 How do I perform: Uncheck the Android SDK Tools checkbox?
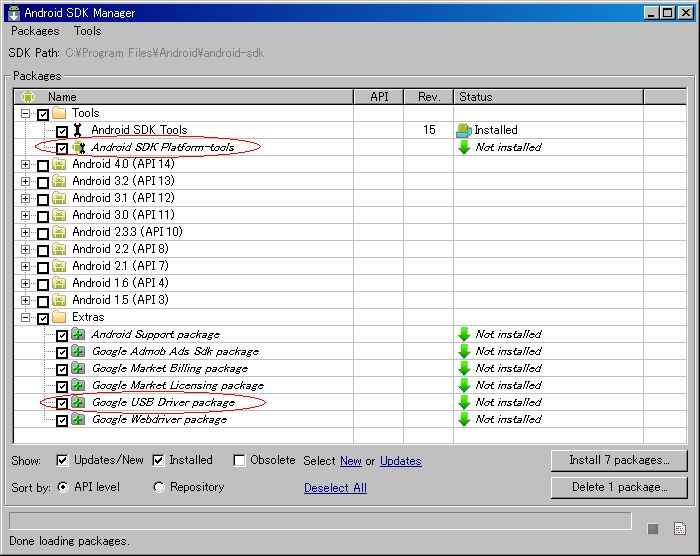click(62, 131)
